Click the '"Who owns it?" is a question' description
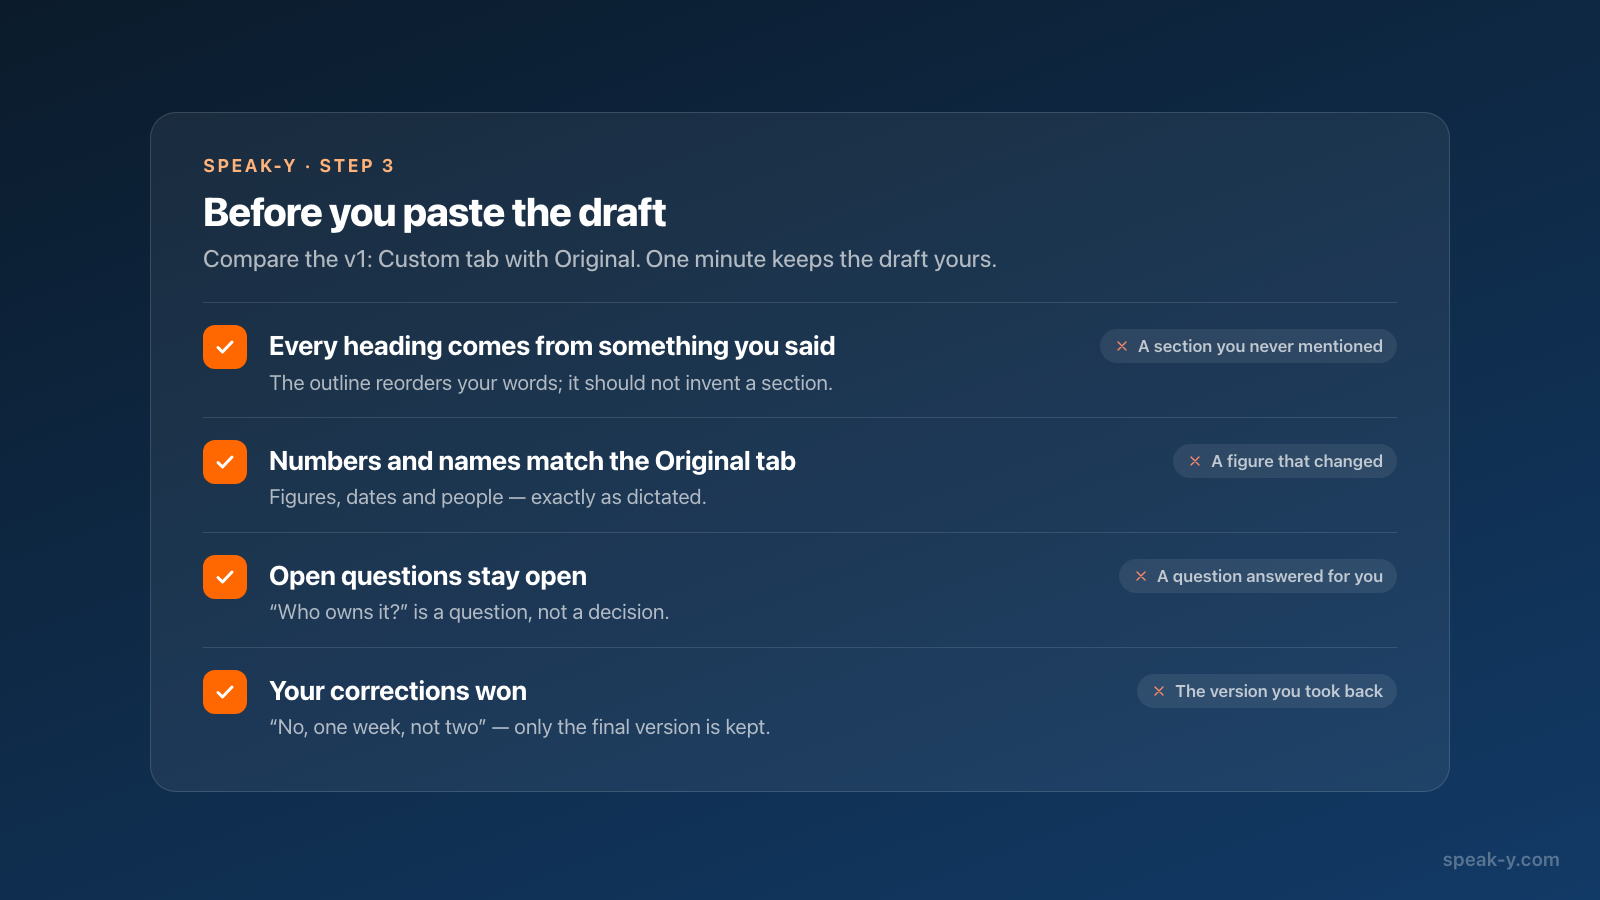This screenshot has height=900, width=1600. [x=469, y=612]
